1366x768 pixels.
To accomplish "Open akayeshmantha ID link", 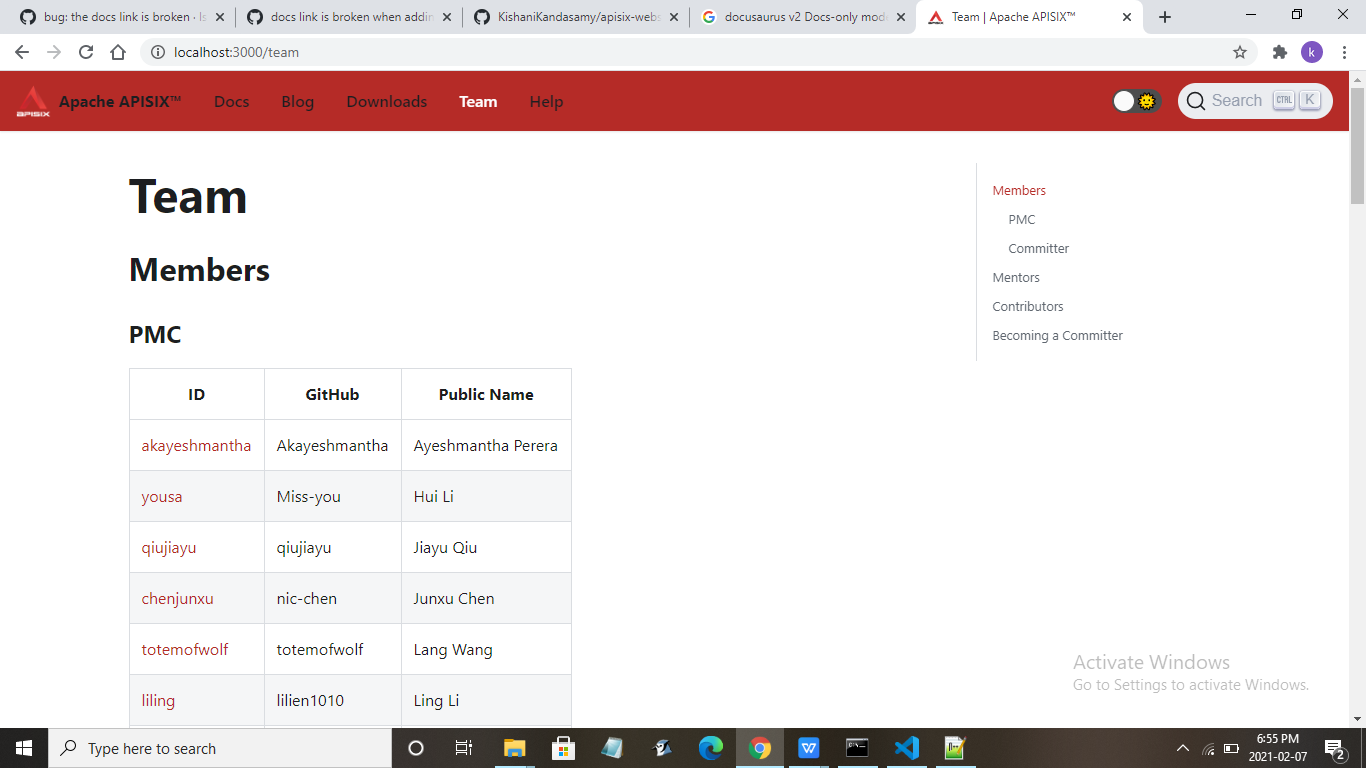I will pos(196,446).
